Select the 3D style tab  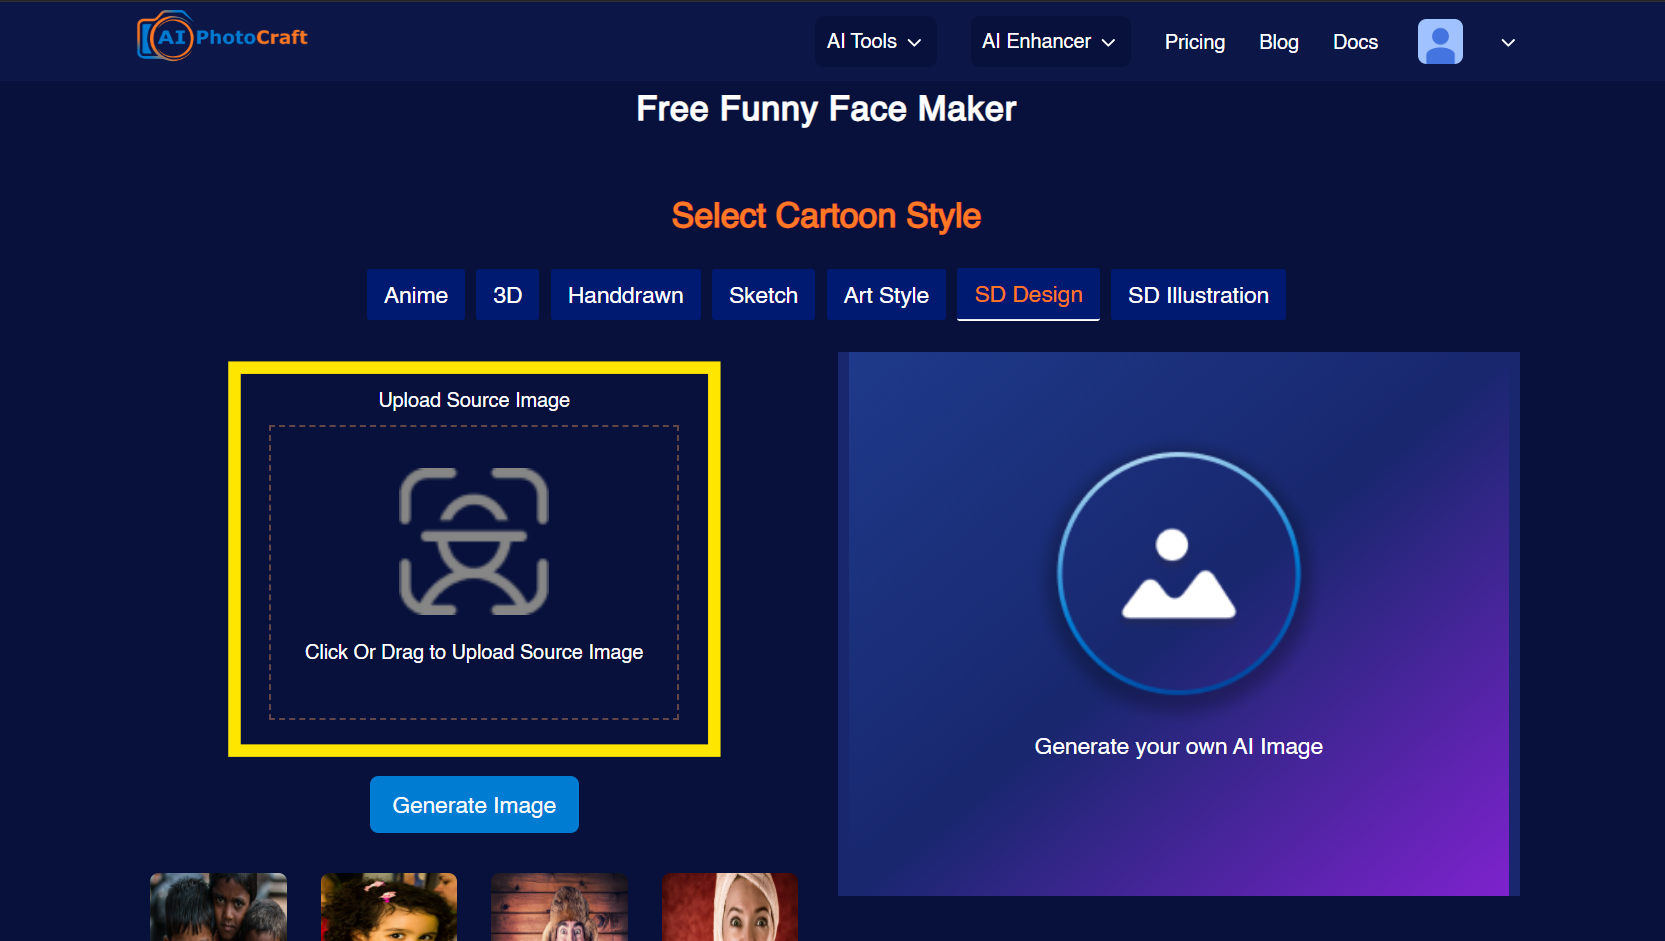click(x=508, y=295)
